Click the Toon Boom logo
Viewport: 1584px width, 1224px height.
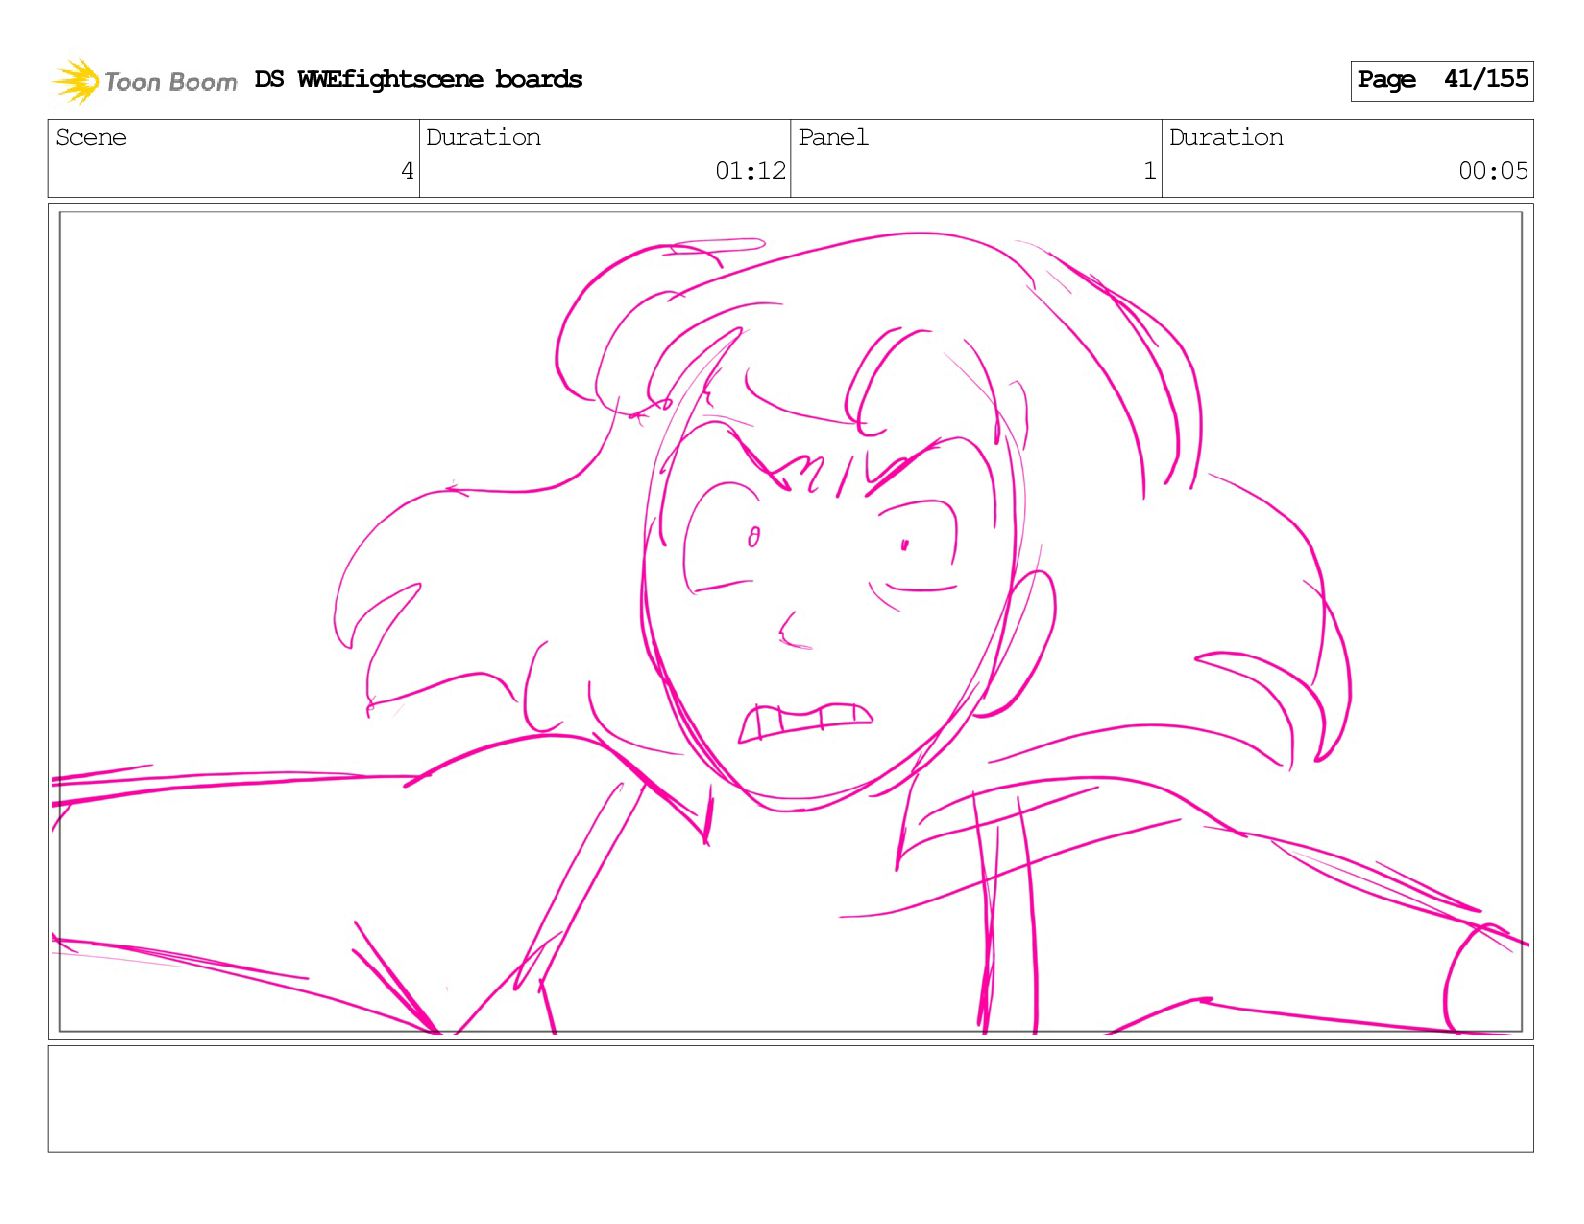point(144,81)
